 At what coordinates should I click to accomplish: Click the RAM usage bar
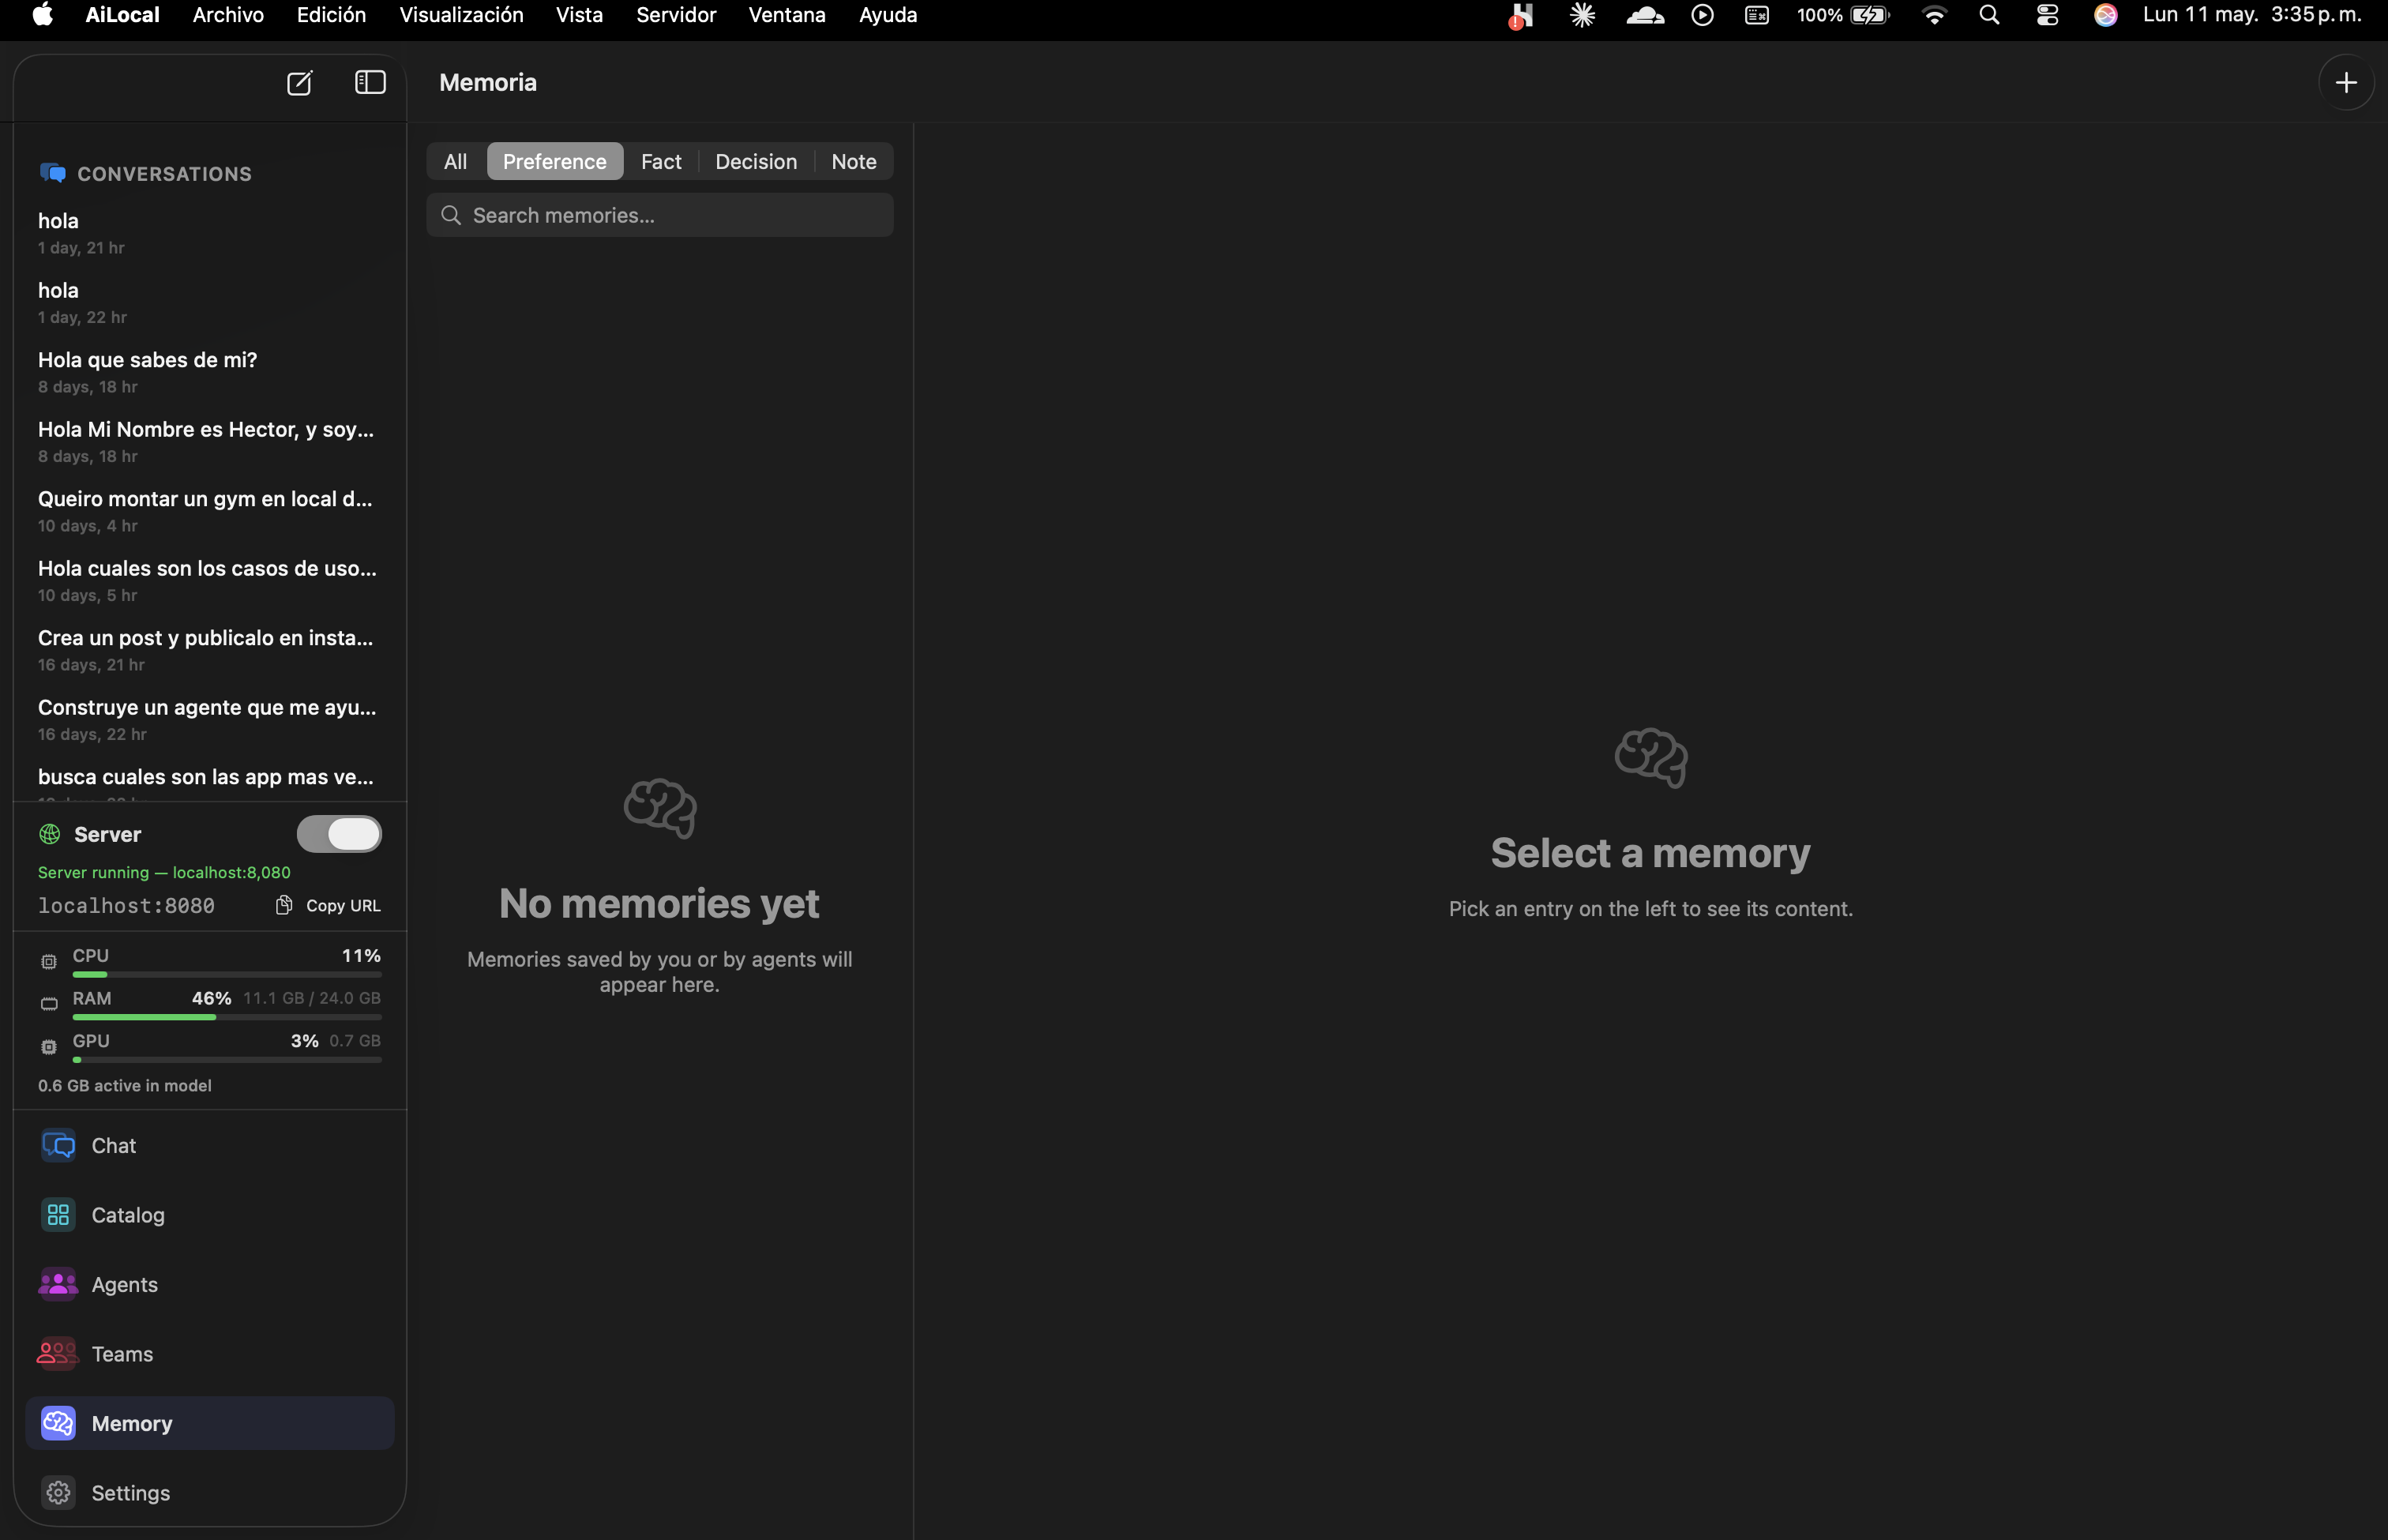click(227, 1017)
